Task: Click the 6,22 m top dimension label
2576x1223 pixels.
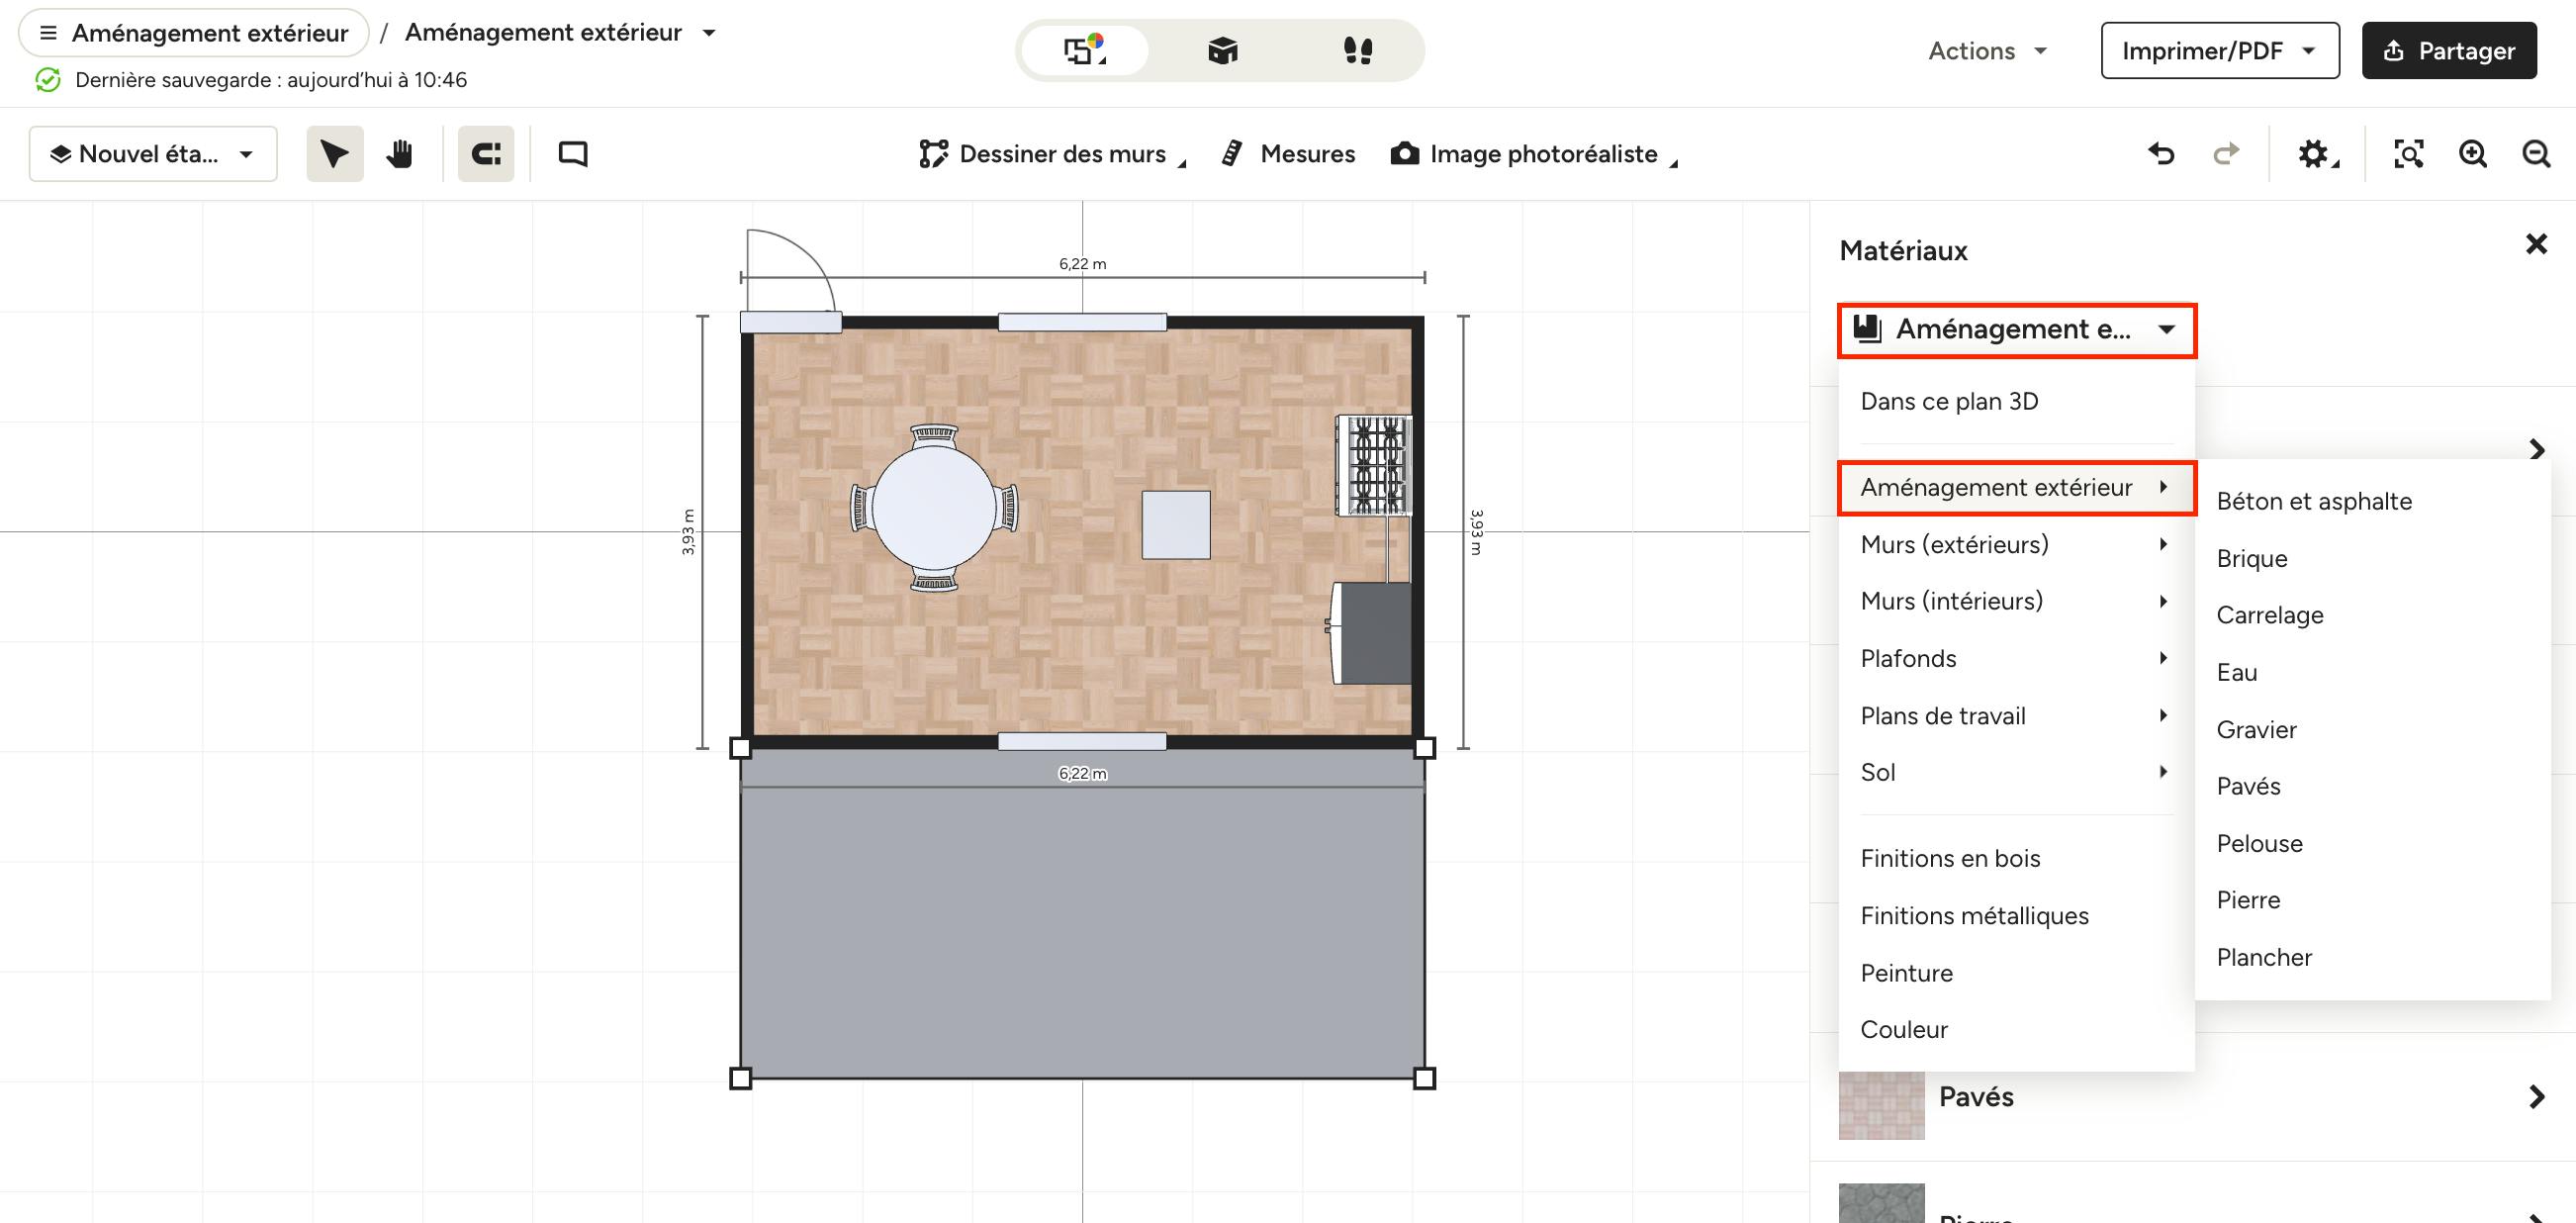Action: [1082, 264]
